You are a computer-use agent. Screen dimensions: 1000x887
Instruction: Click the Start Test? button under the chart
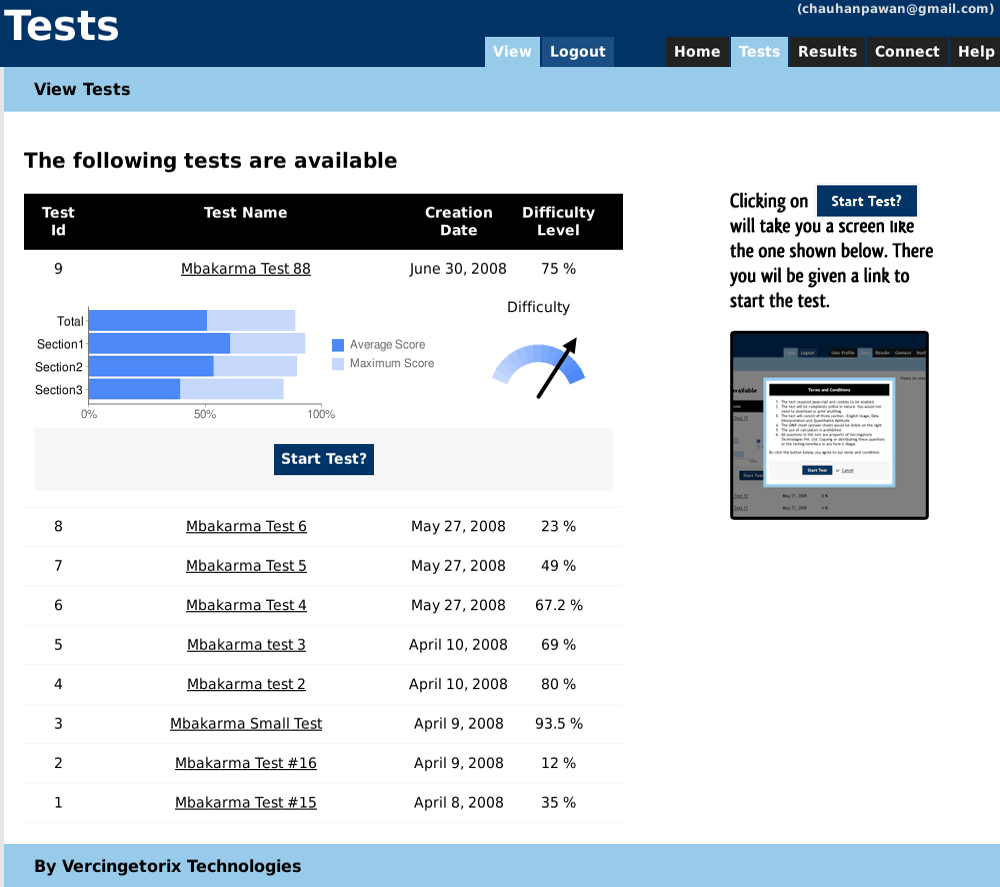(x=323, y=459)
